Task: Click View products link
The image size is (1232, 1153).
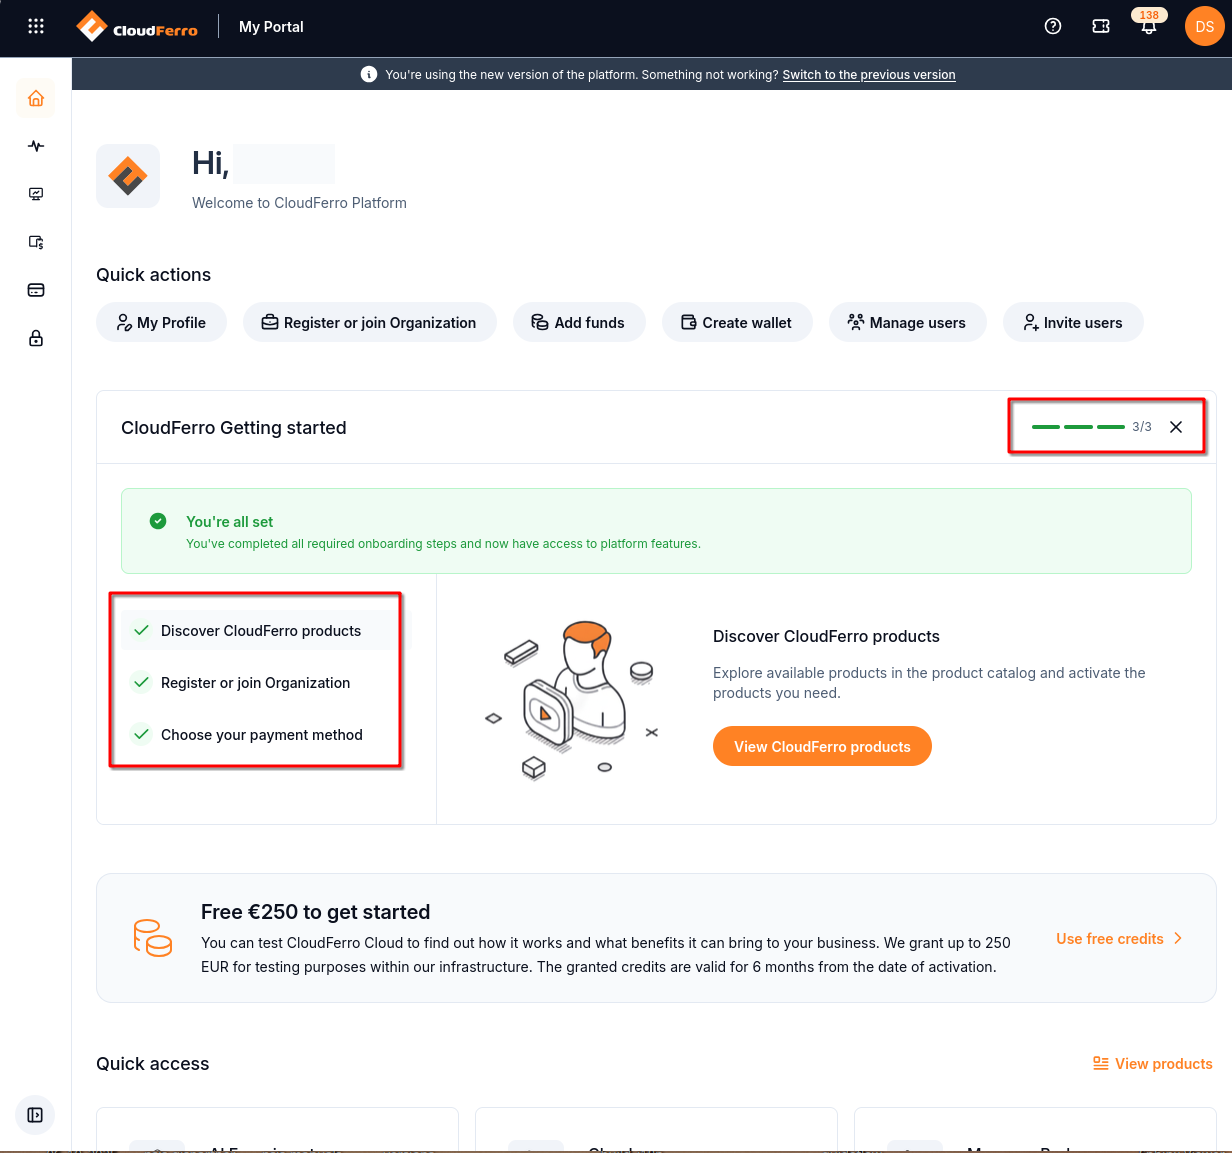Action: [x=1153, y=1063]
